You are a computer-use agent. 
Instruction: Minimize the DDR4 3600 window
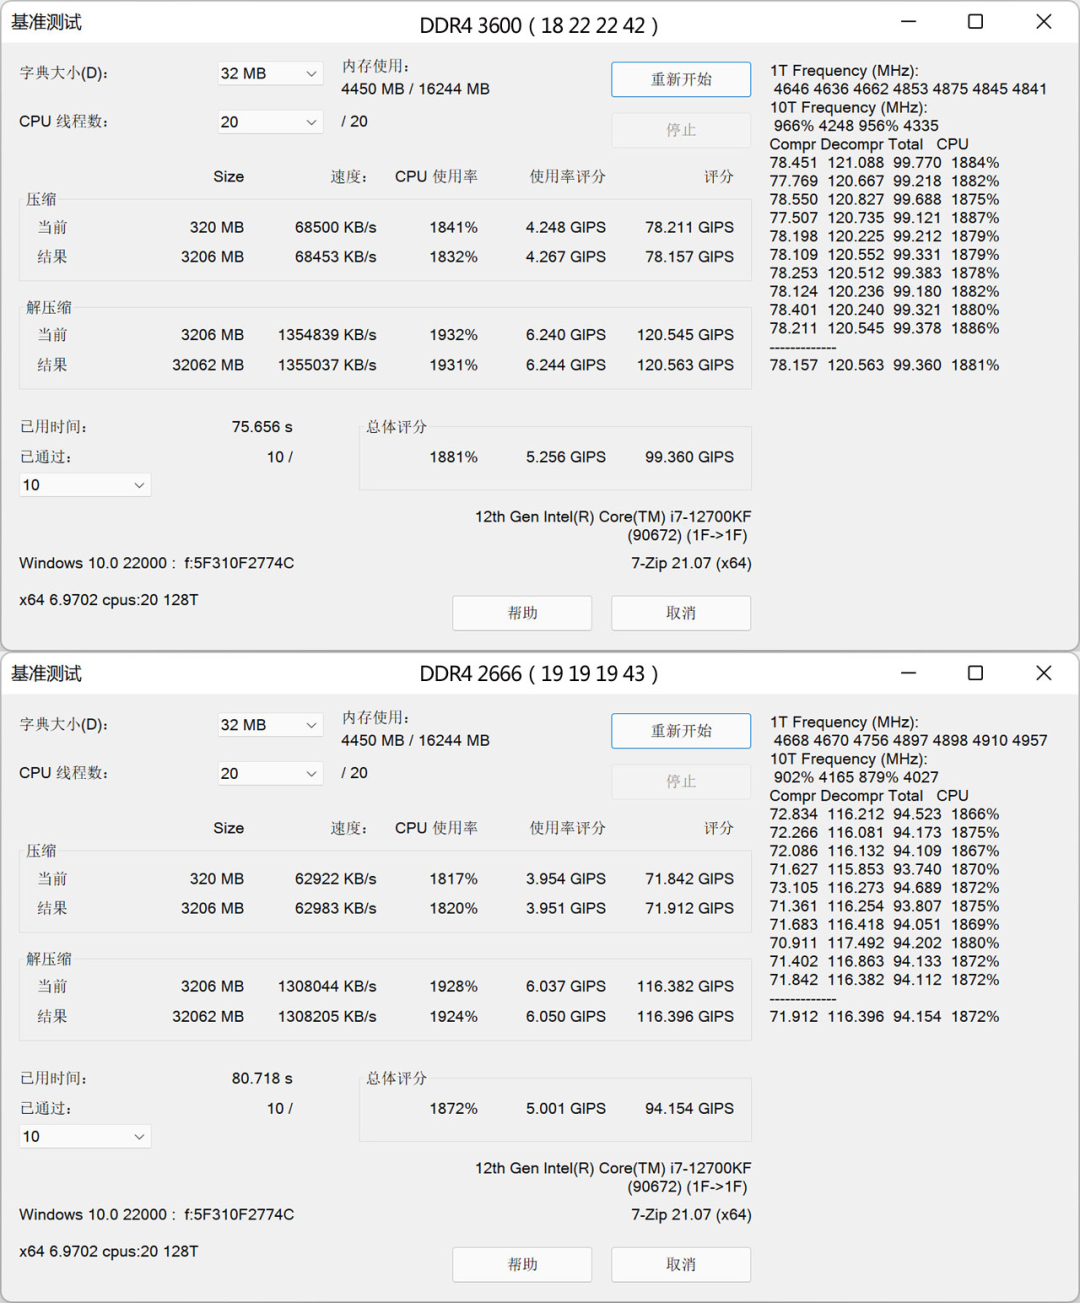click(908, 22)
